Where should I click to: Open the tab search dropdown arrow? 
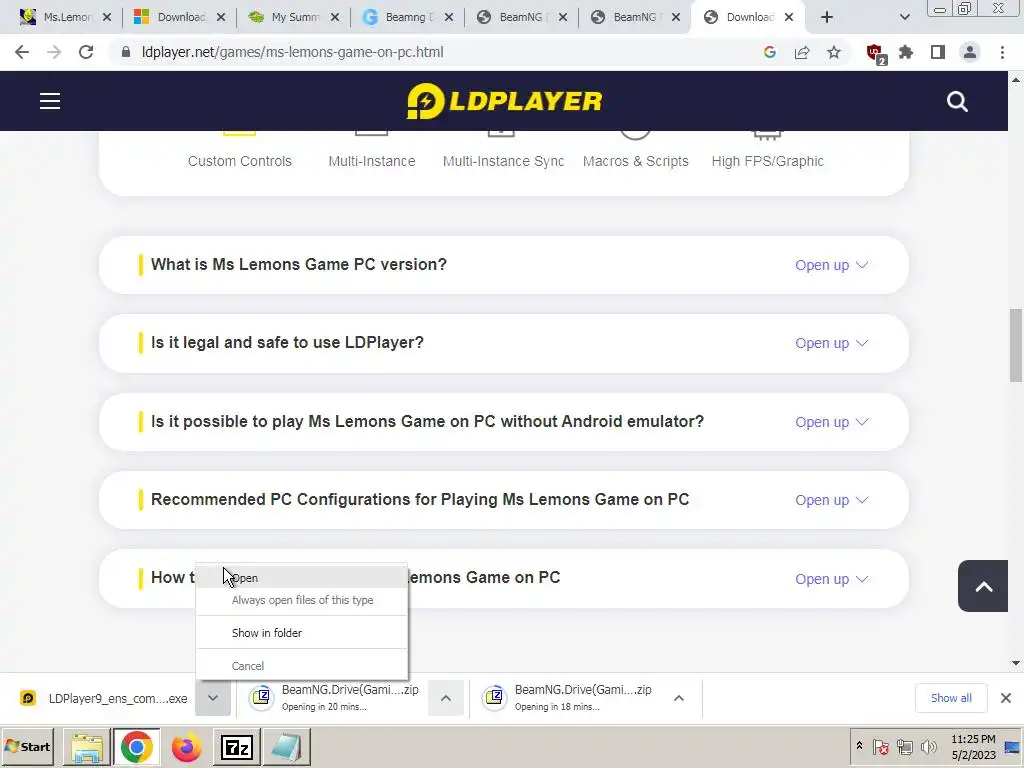[x=904, y=17]
